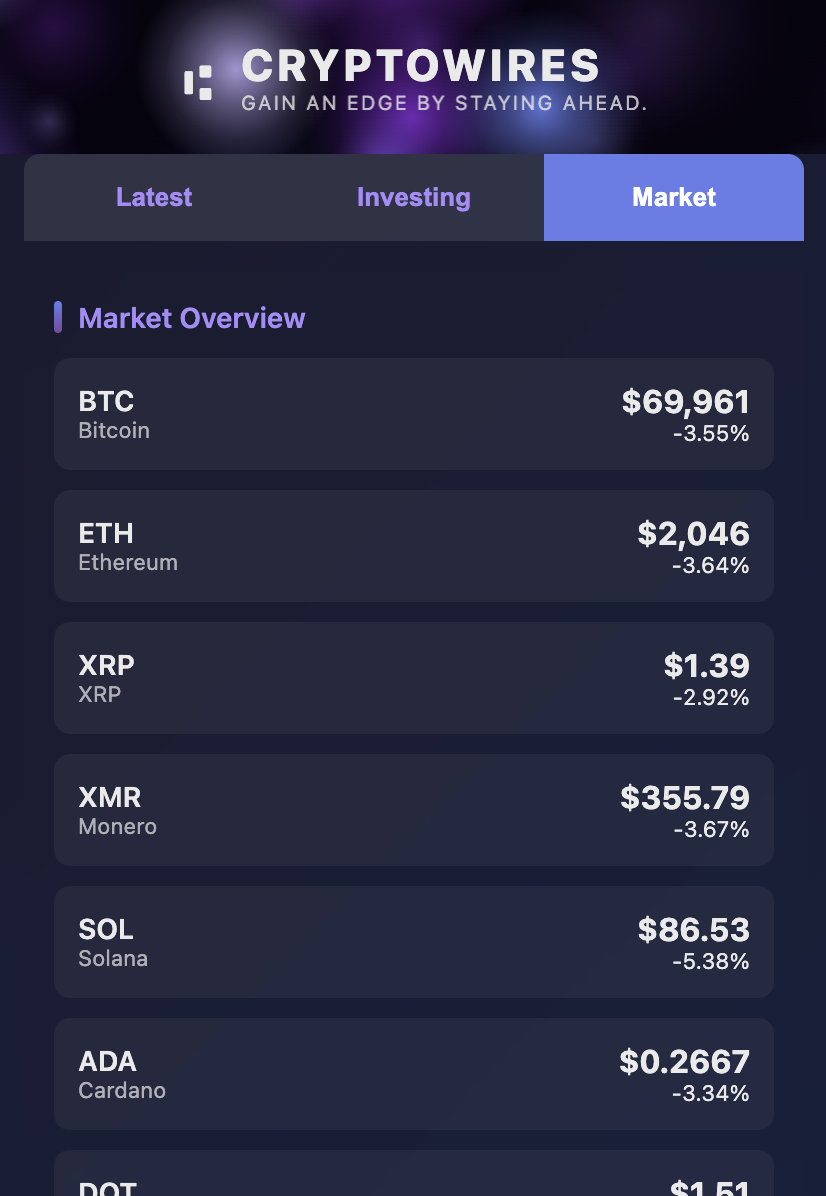Screen dimensions: 826x1196
Task: Switch to the Investing tab
Action: click(x=413, y=197)
